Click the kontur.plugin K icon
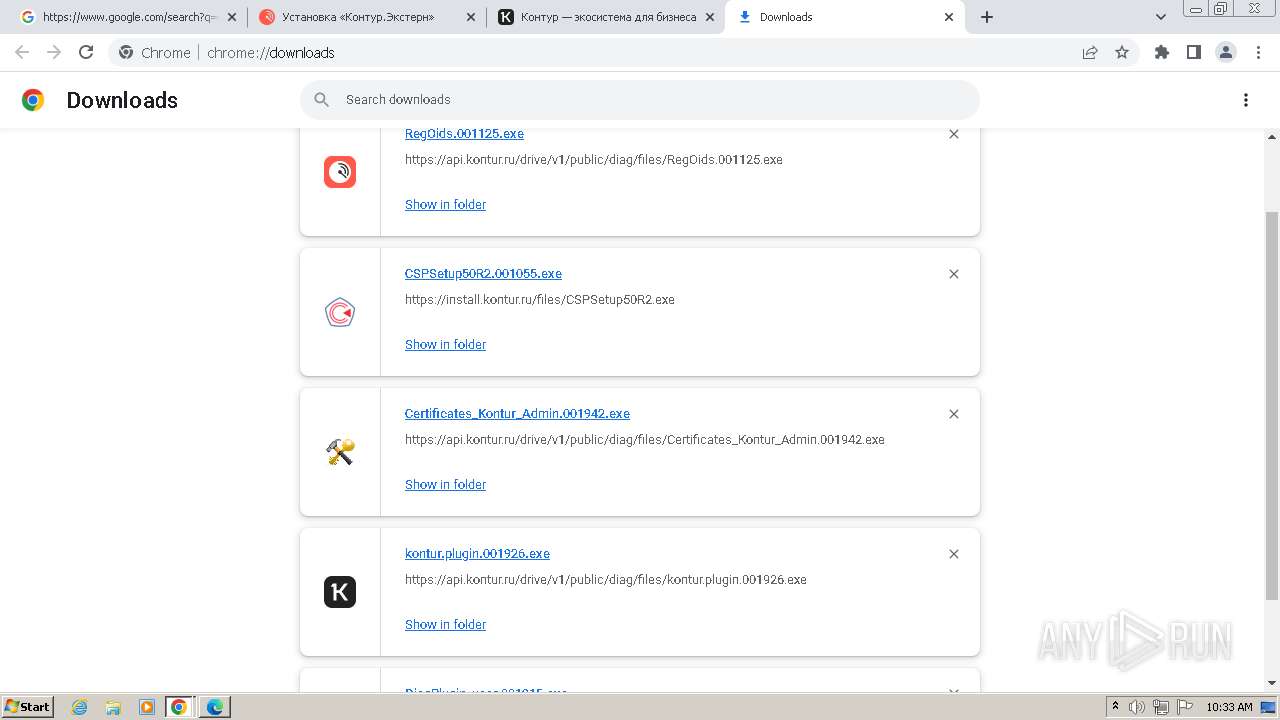Screen dimensions: 1280x720 coord(340,592)
